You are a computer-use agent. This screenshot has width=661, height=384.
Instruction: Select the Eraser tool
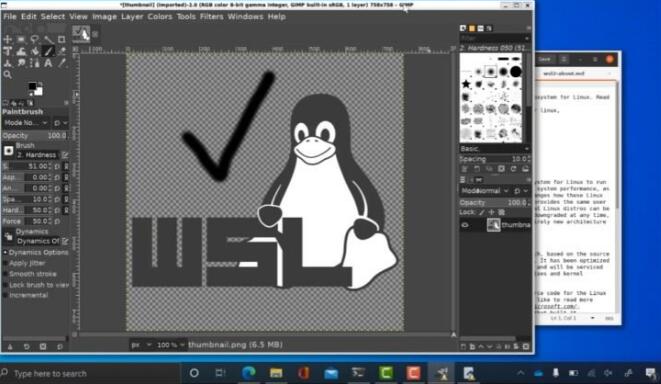[62, 51]
